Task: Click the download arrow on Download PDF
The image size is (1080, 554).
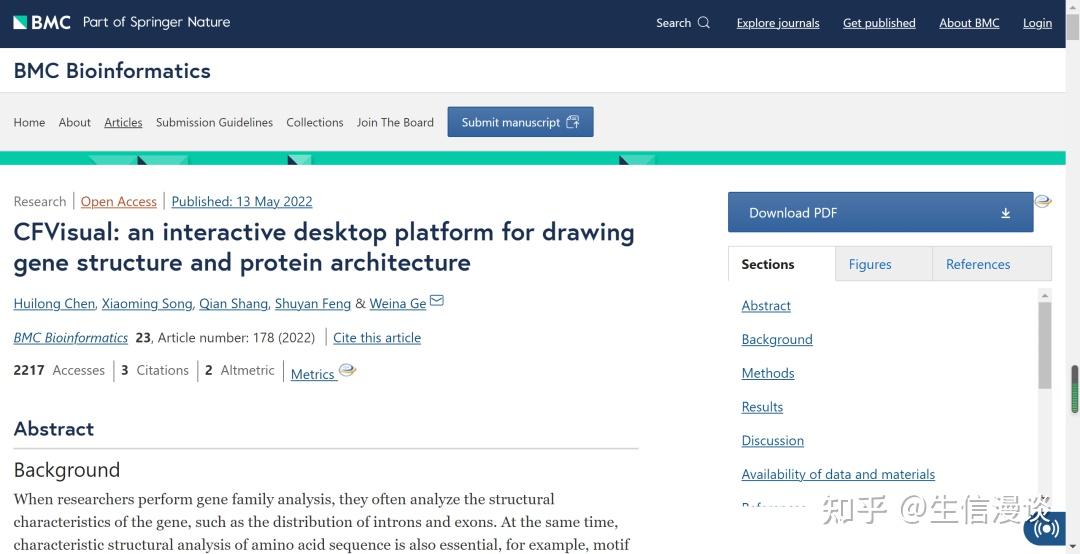Action: (1006, 214)
